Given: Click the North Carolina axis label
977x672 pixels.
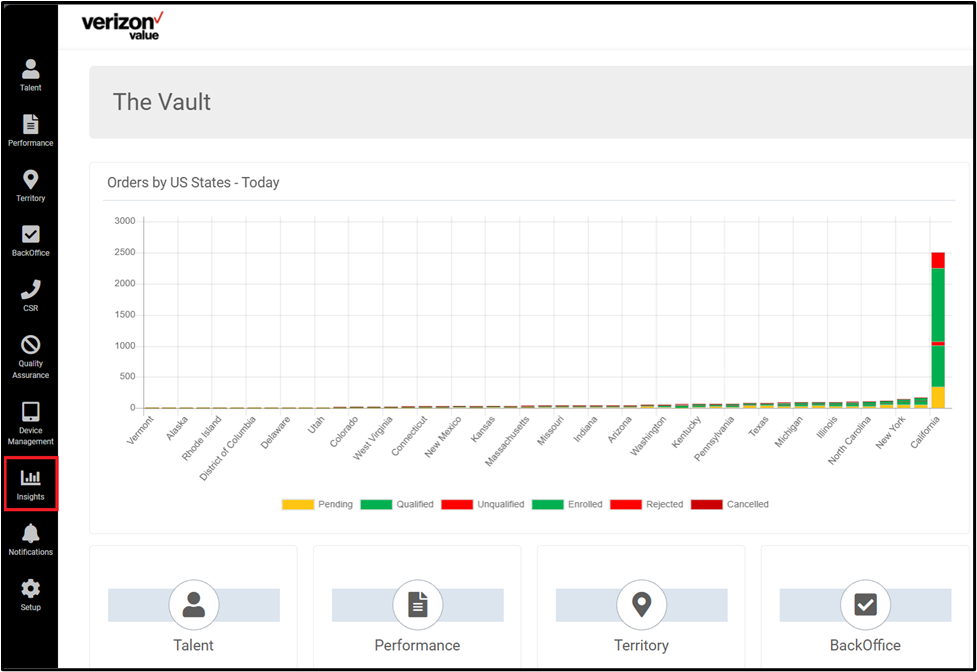Looking at the screenshot, I should [849, 440].
